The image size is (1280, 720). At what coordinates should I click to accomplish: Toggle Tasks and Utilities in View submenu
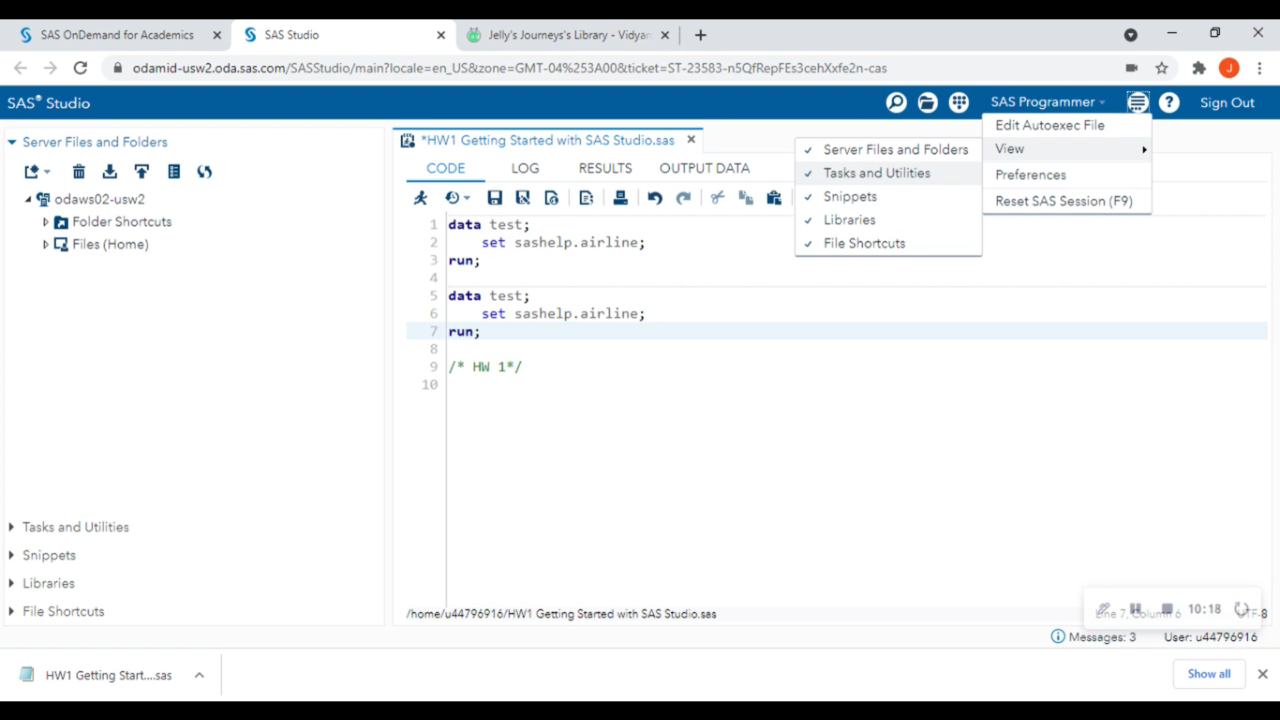[x=888, y=173]
